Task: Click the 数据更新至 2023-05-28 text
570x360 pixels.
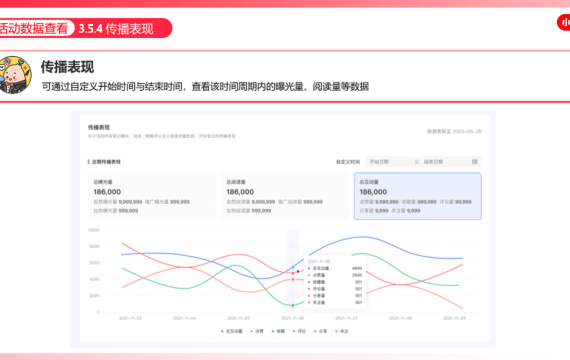Action: point(454,131)
